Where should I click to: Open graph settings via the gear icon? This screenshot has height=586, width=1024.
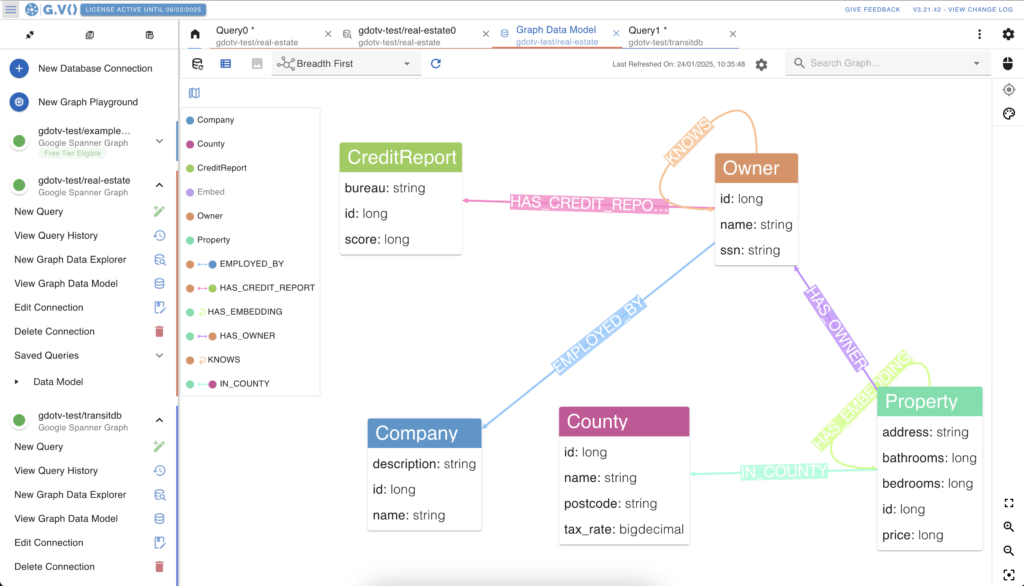coord(761,63)
